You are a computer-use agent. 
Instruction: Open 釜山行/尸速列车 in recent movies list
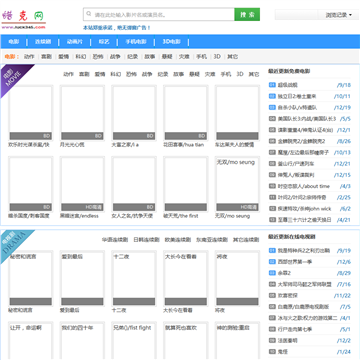point(296,164)
